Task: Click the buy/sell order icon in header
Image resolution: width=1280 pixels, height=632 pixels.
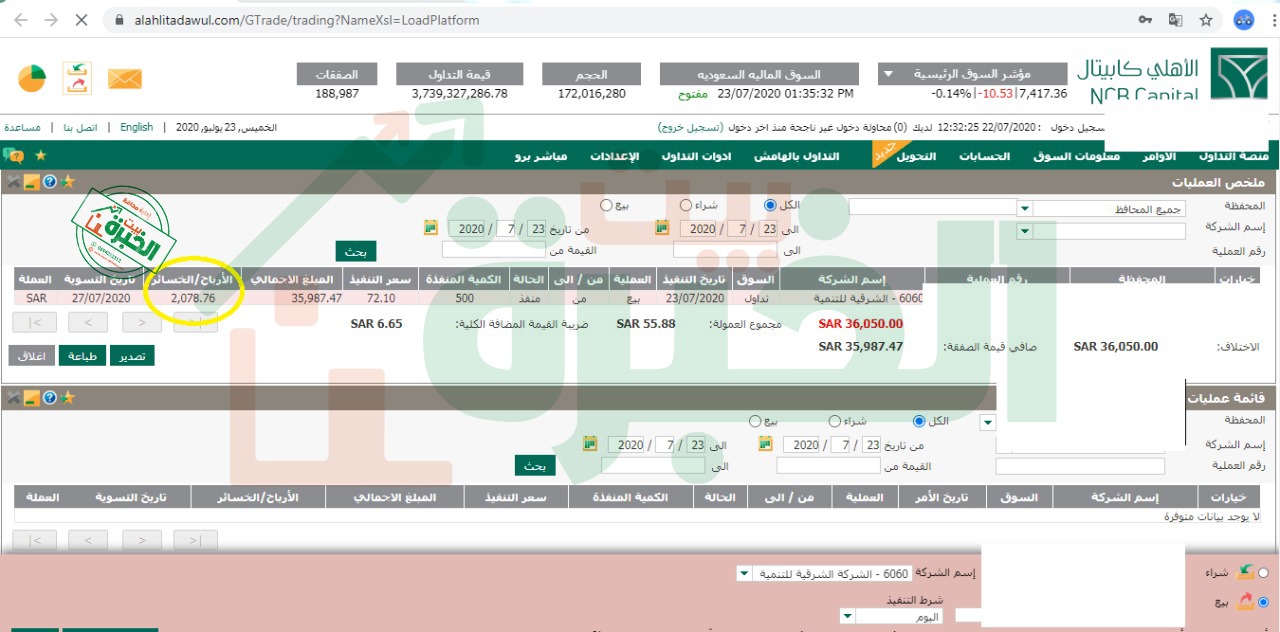Action: [78, 78]
